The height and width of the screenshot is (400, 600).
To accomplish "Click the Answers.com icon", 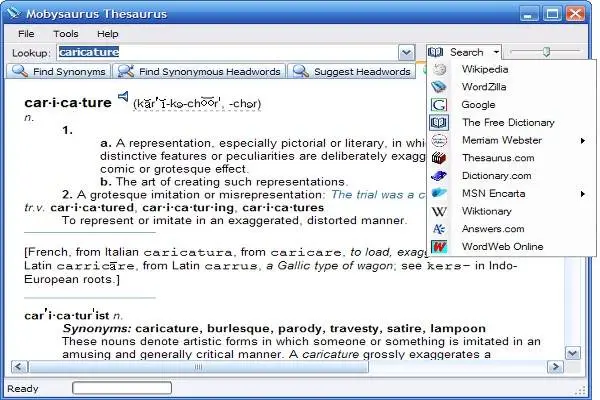I will click(439, 229).
